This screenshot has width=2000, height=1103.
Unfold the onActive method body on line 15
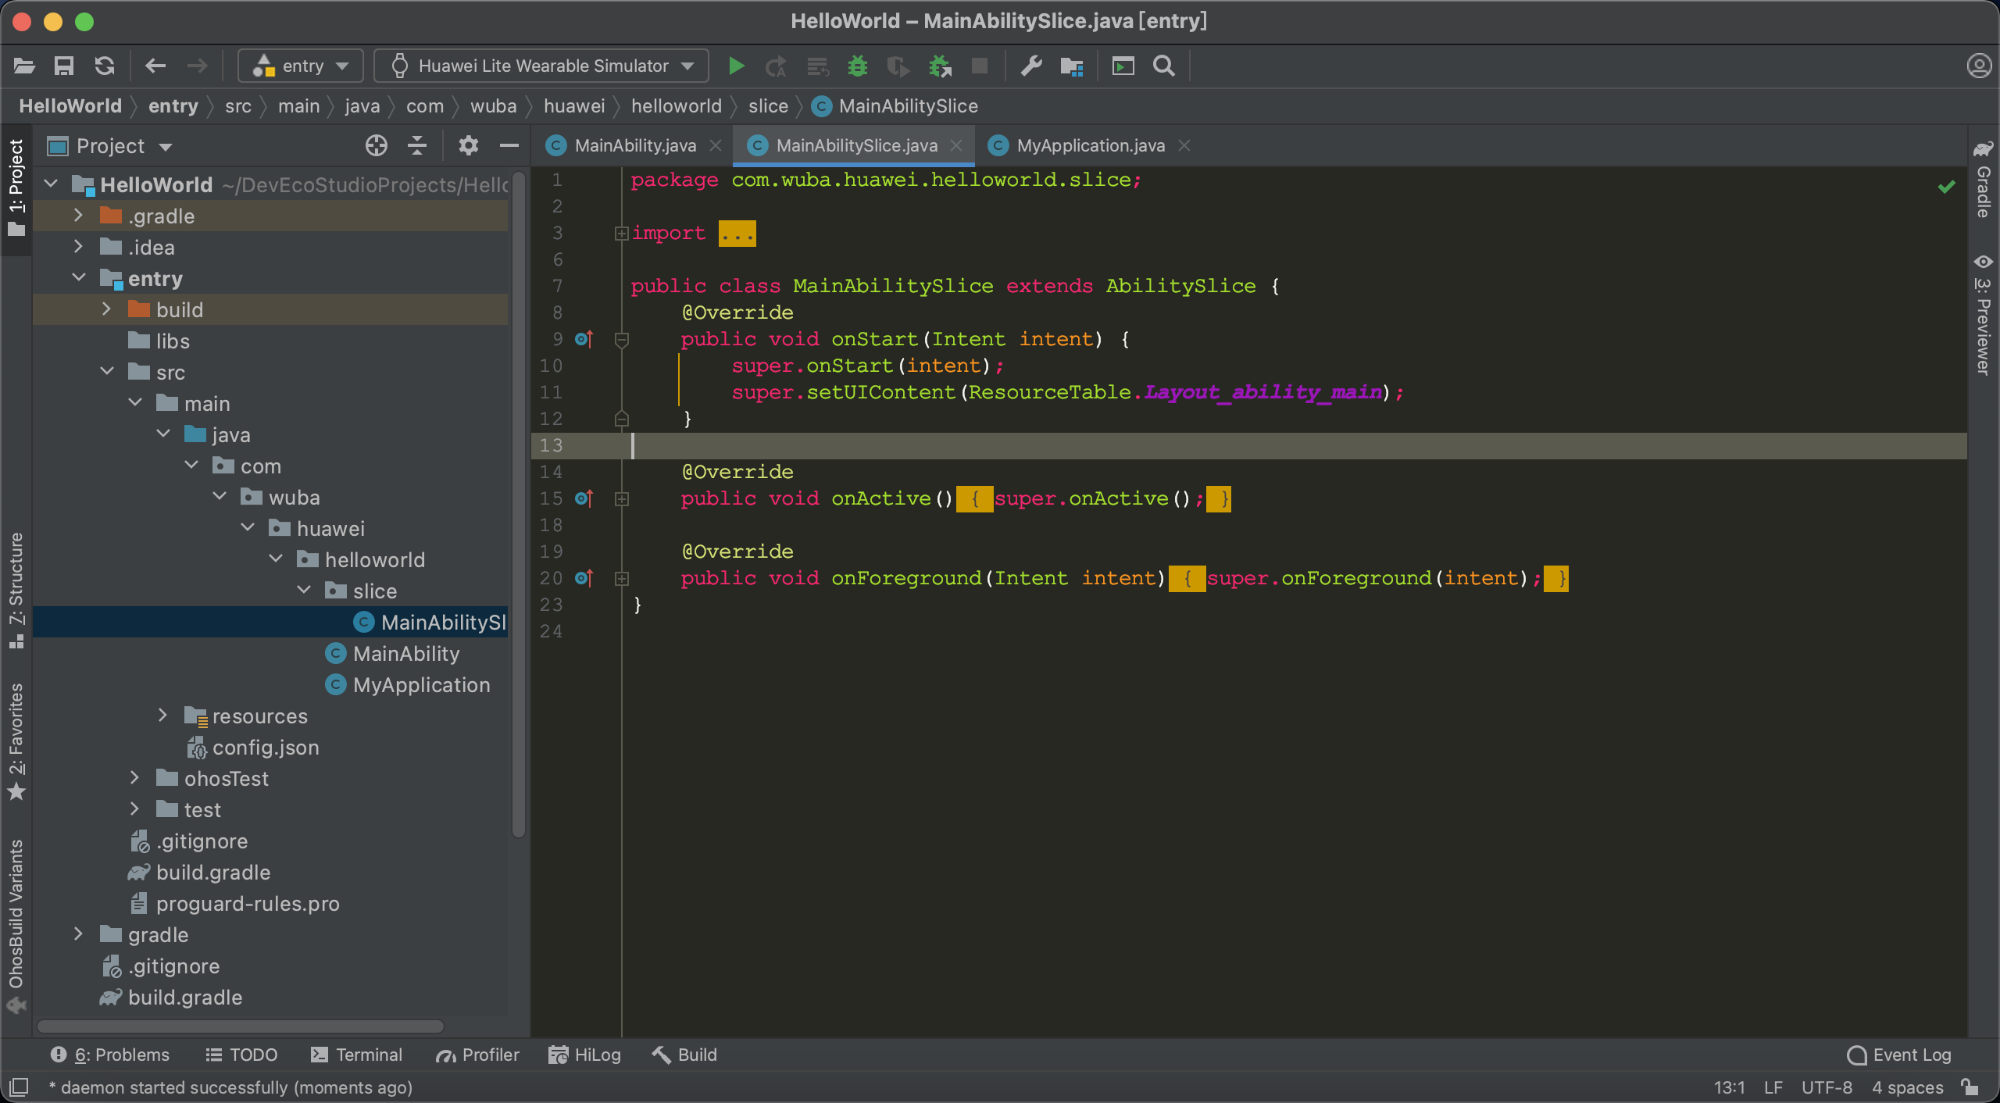621,498
